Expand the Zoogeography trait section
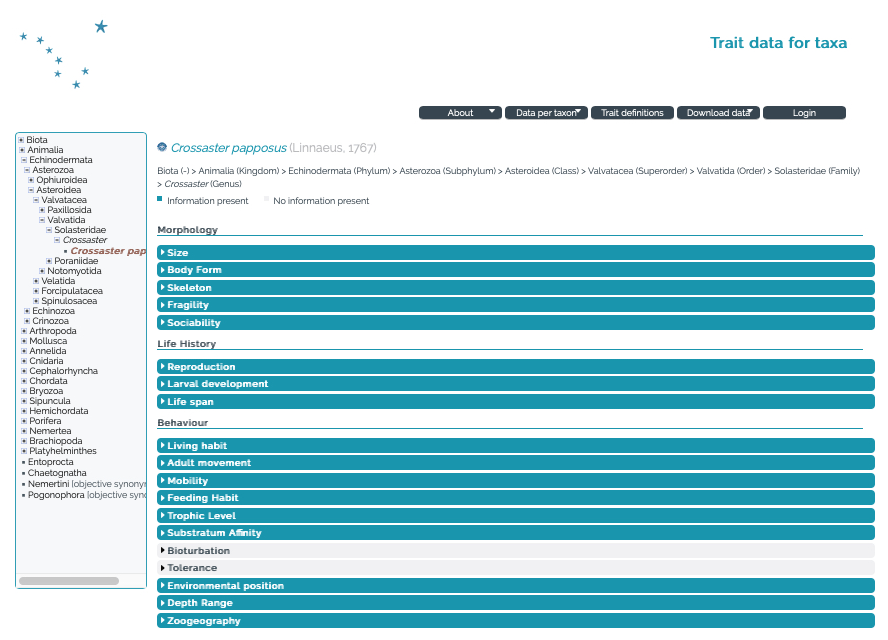The height and width of the screenshot is (640, 888). pos(515,621)
